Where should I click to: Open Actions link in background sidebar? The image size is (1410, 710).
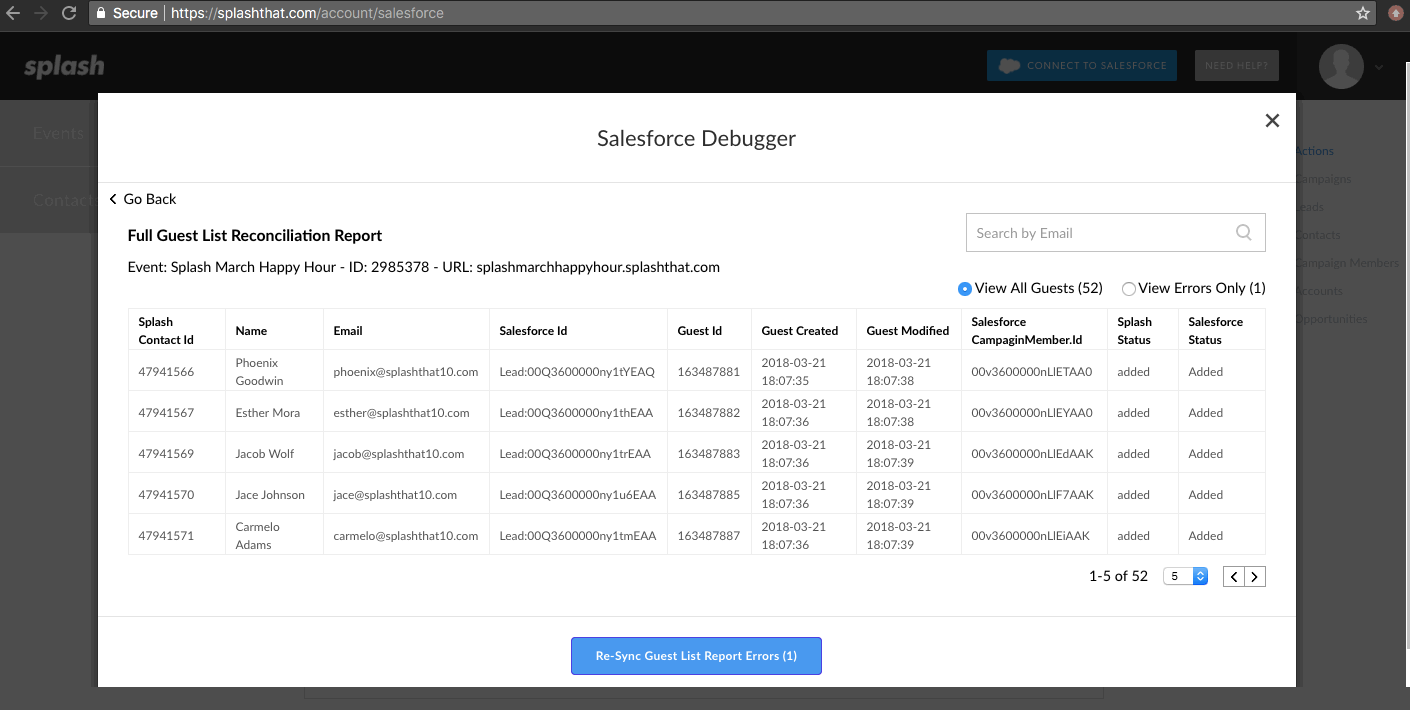[1314, 151]
